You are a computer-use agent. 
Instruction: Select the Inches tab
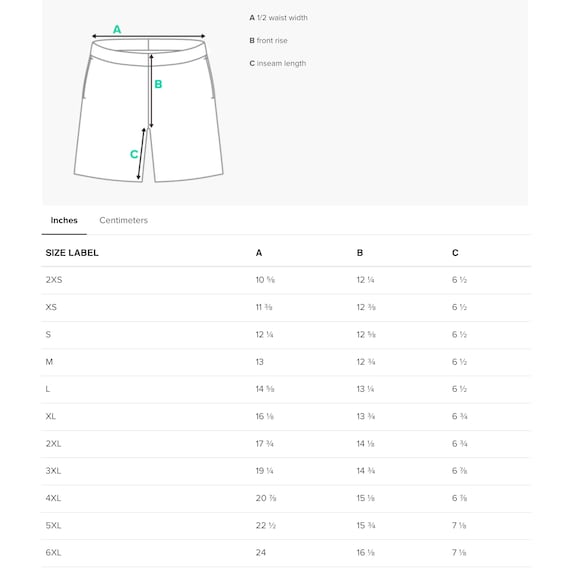pos(64,220)
